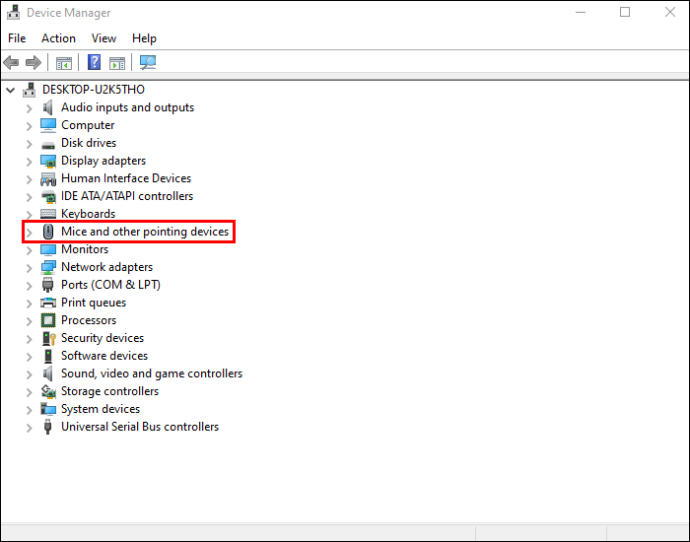The image size is (690, 542).
Task: Click the Software devices icon
Action: click(x=48, y=356)
